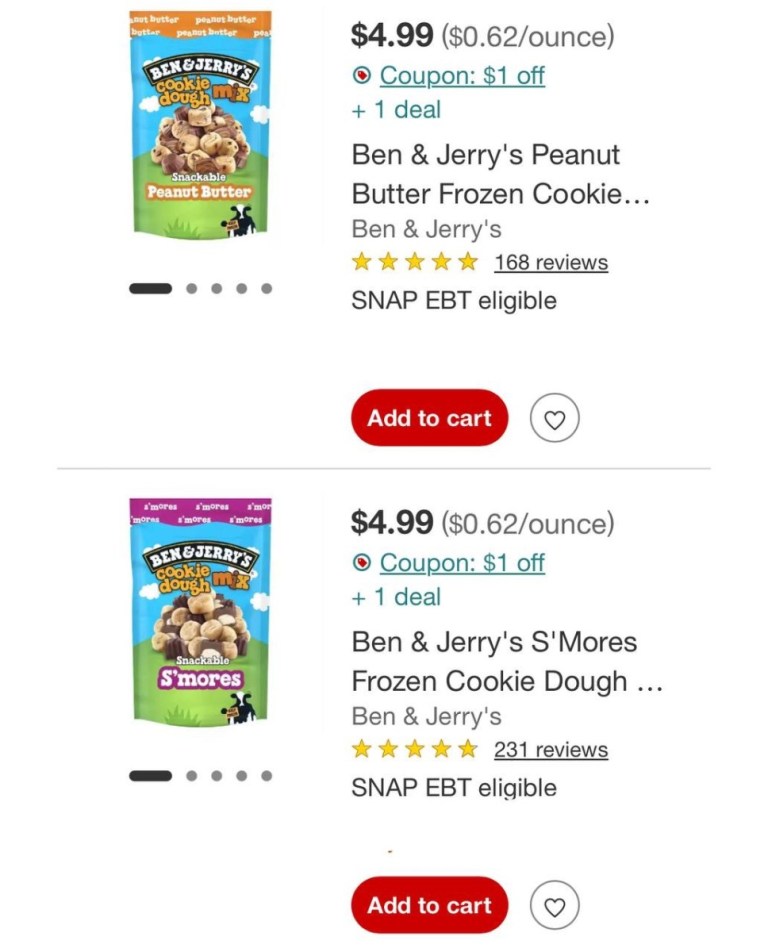Click the star rating for Peanut Butter product
This screenshot has width=768, height=952.
(x=415, y=262)
